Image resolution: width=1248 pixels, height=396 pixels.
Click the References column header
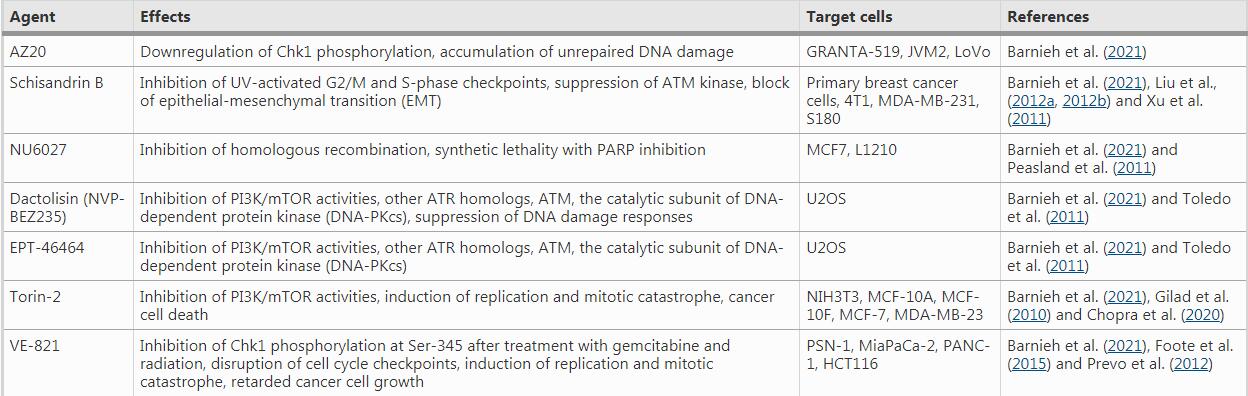tap(1048, 17)
